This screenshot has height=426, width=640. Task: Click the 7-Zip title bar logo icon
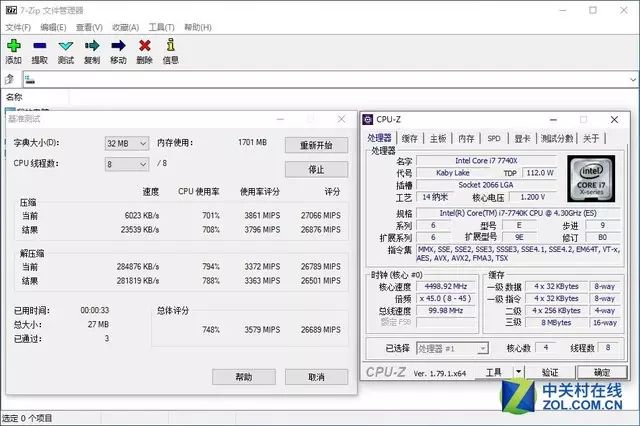11,10
